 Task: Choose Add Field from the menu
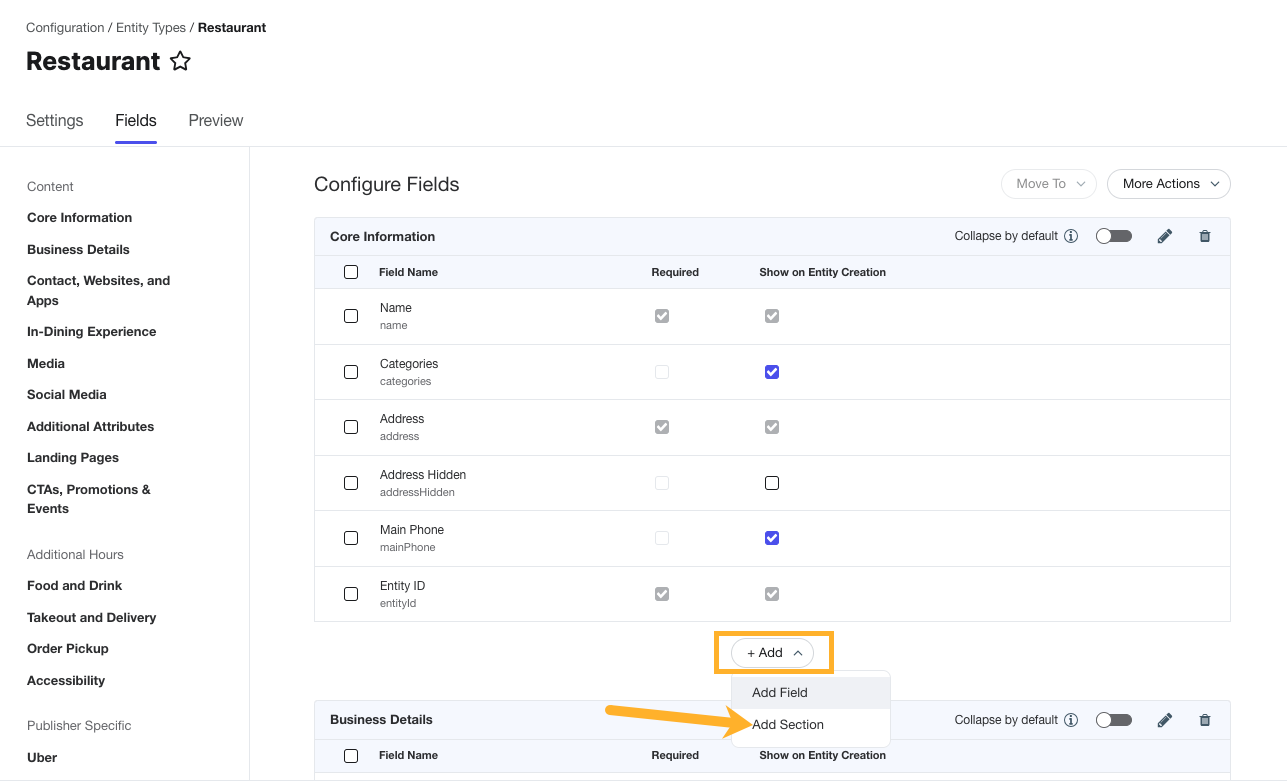coord(780,693)
